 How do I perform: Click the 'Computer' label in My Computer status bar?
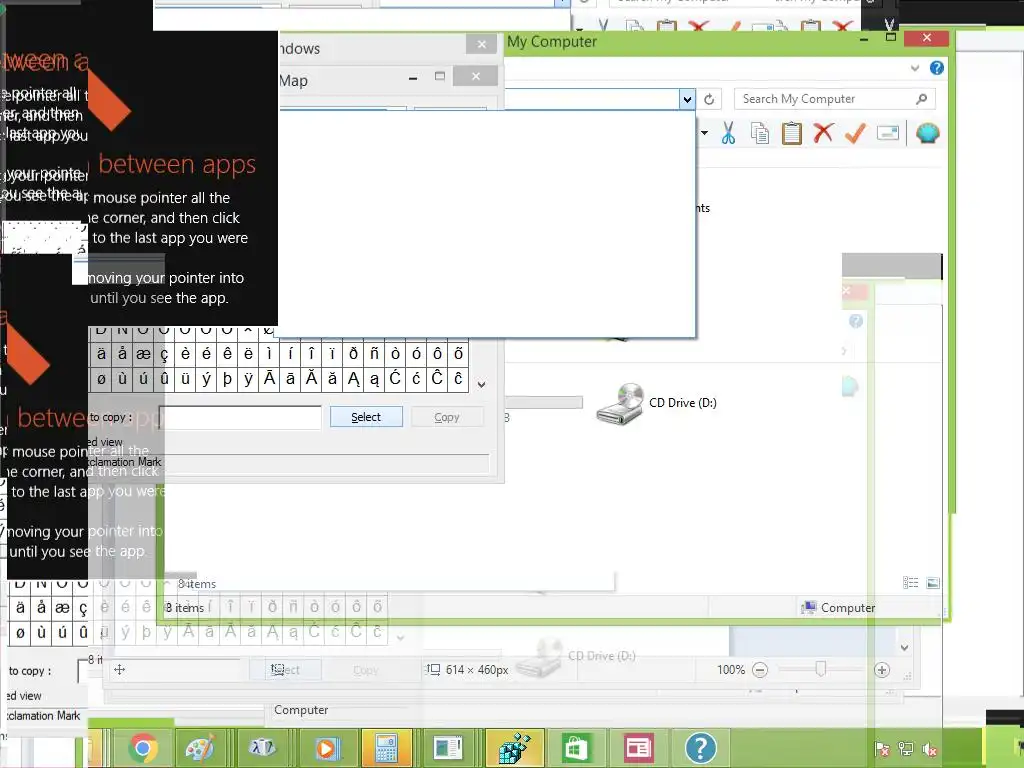point(848,607)
